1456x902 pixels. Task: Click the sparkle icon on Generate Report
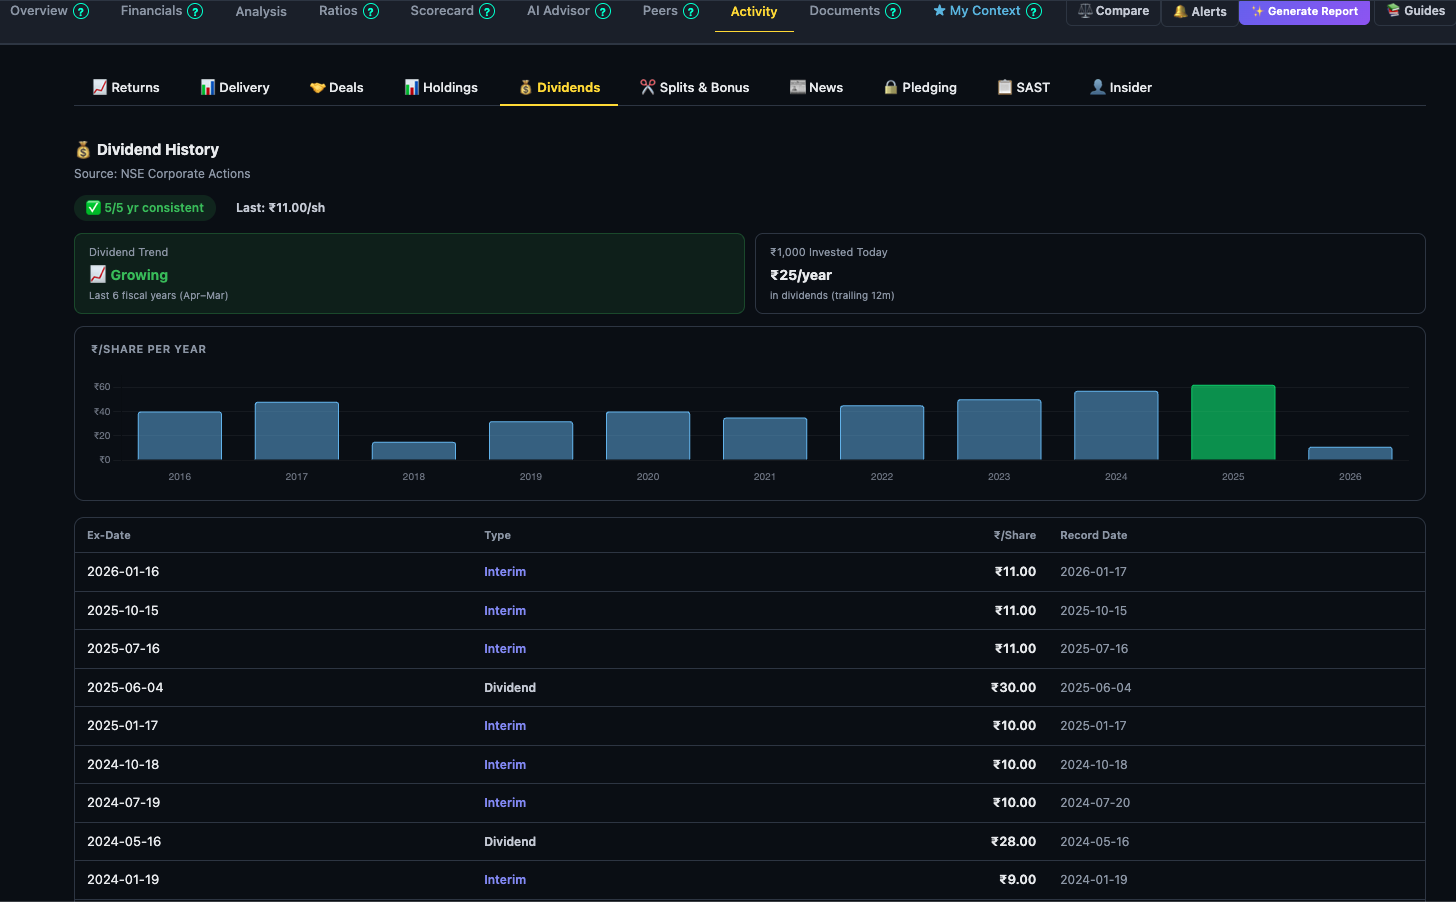[x=1259, y=12]
